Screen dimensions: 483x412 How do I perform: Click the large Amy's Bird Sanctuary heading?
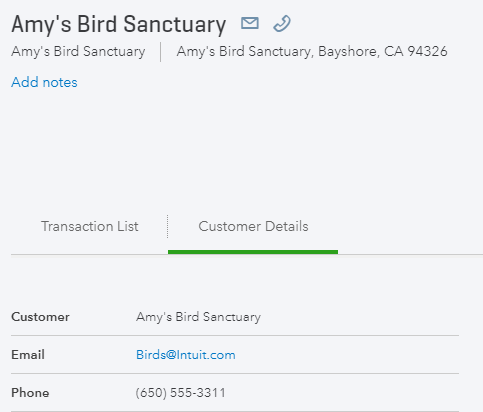point(119,25)
